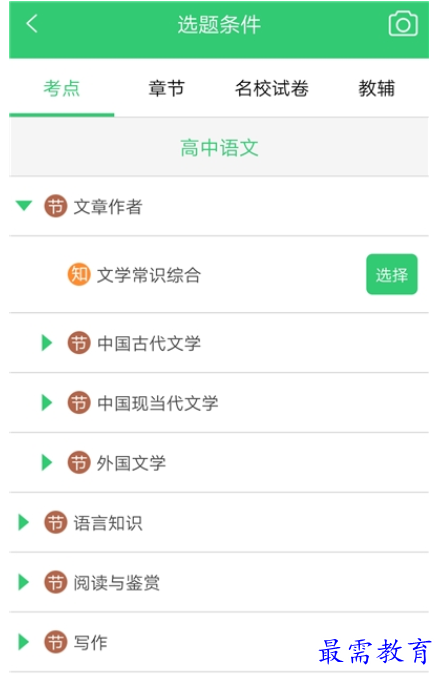440x683 pixels.
Task: Click the 节 badge beside 外国文学
Action: click(x=79, y=463)
